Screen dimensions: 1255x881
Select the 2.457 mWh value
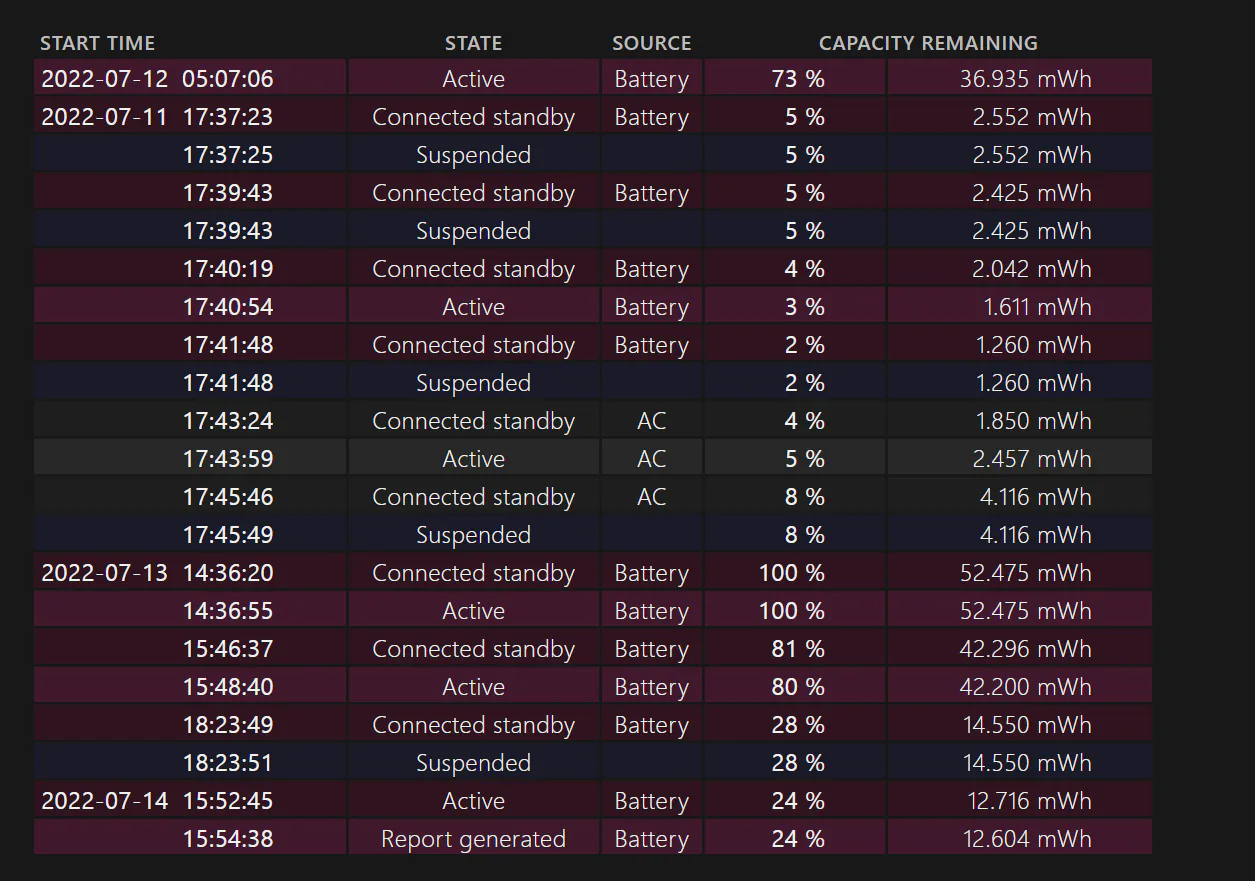(x=1032, y=459)
